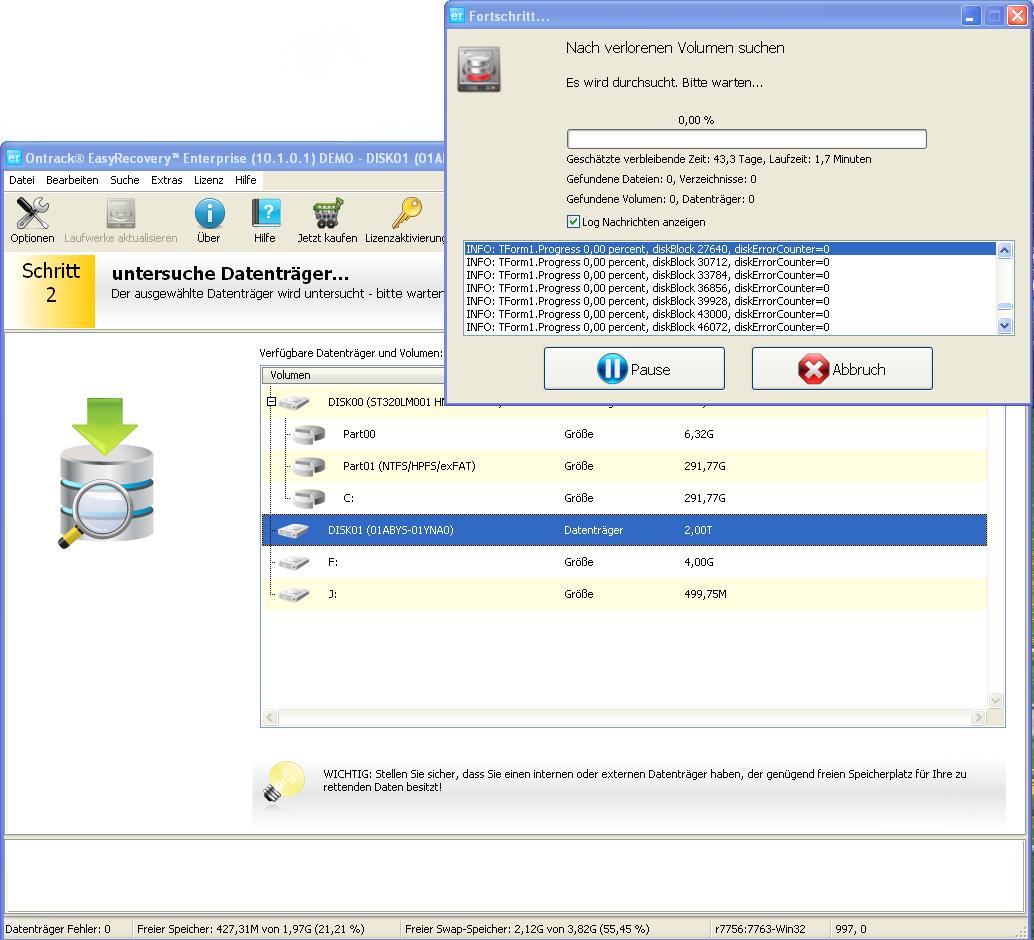Click the Part01 NTFS partition icon
Image resolution: width=1034 pixels, height=940 pixels.
click(309, 466)
